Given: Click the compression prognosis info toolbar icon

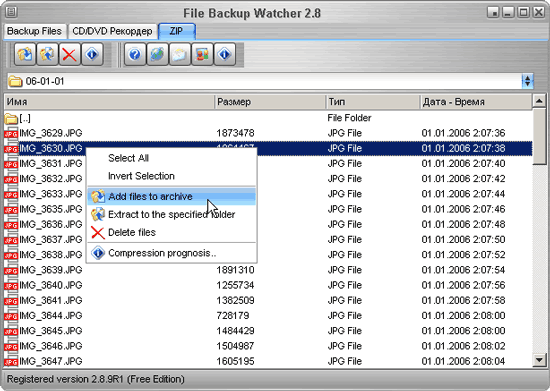Looking at the screenshot, I should [x=92, y=54].
